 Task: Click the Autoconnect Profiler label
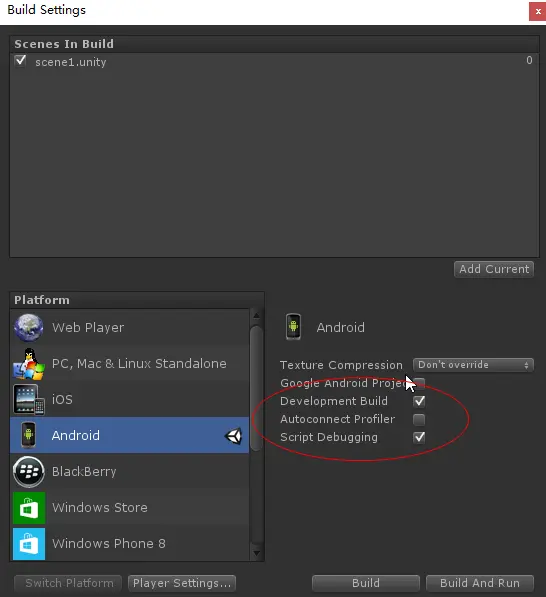tap(337, 419)
